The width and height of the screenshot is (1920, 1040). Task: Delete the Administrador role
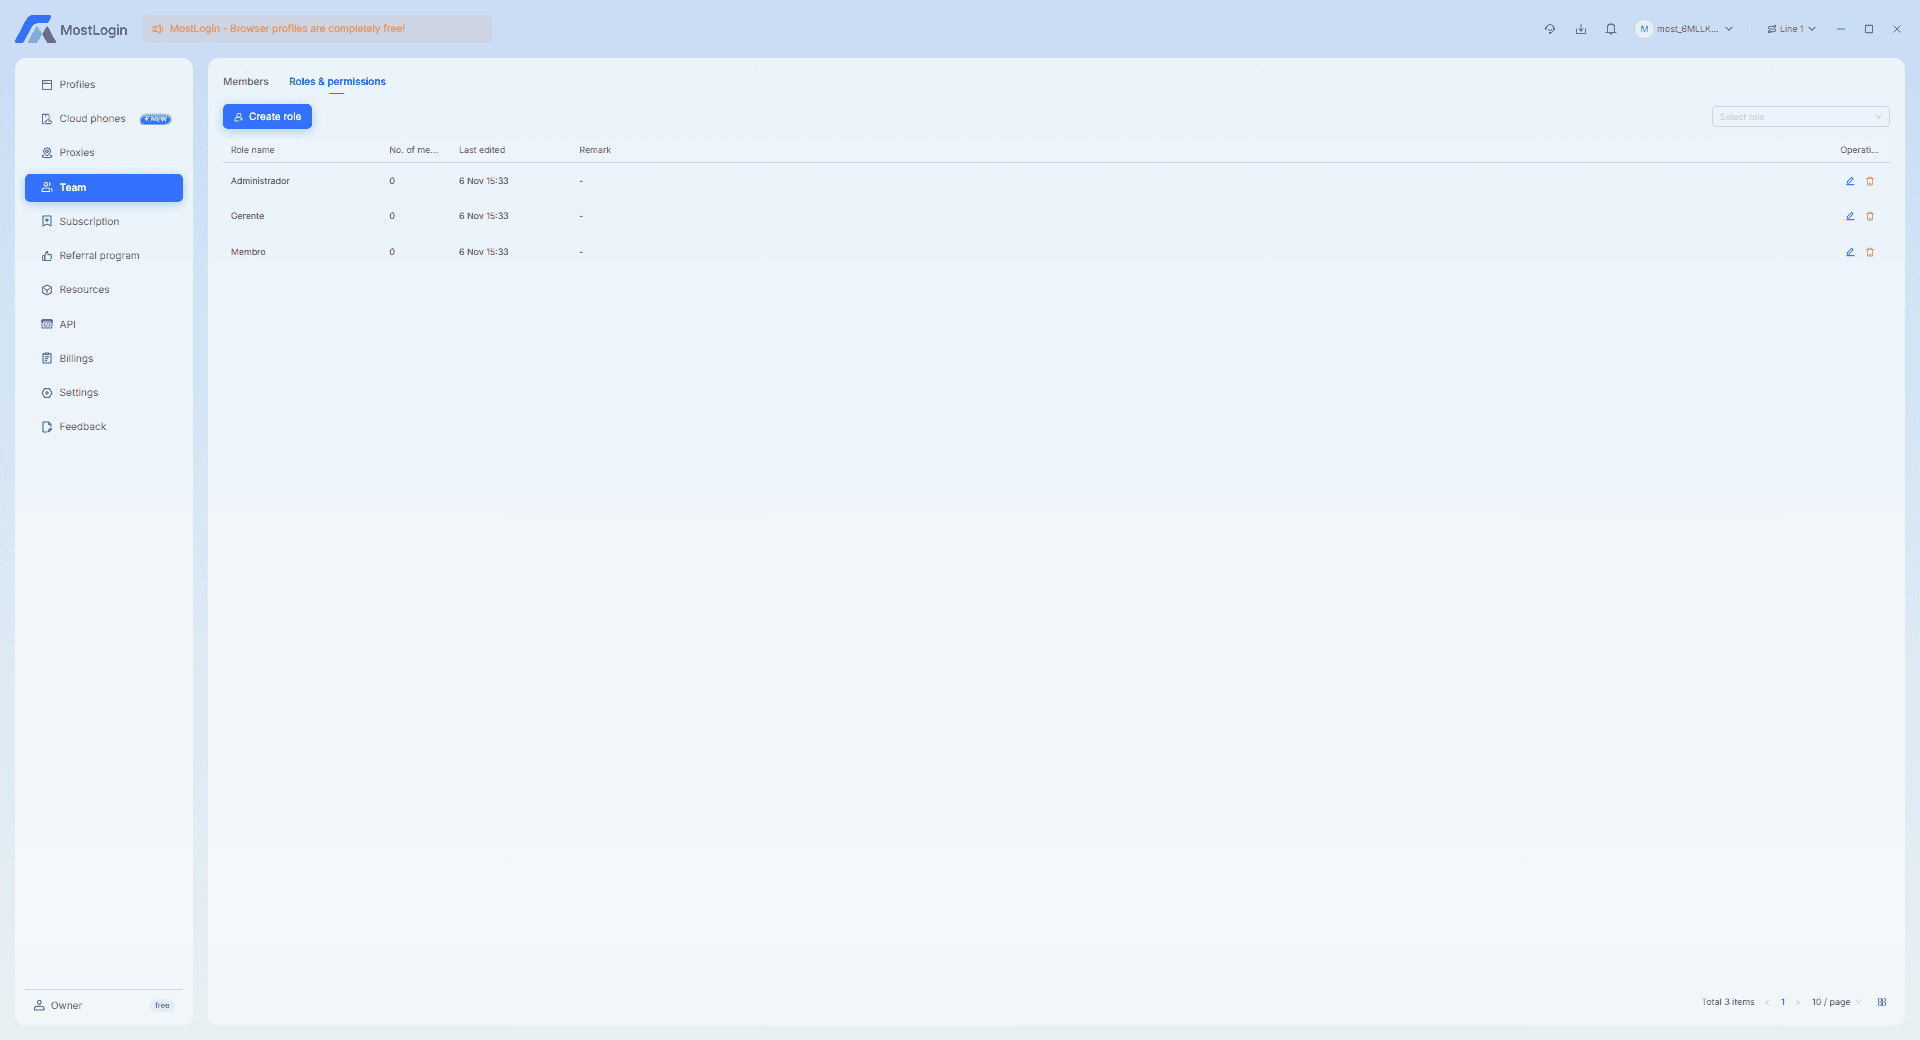click(1869, 181)
